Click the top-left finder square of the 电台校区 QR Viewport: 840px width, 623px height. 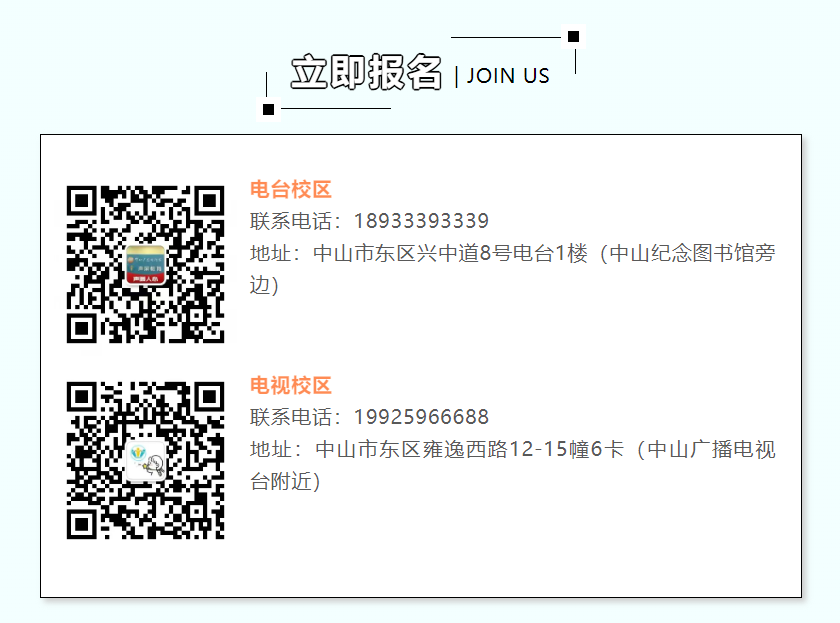[82, 201]
